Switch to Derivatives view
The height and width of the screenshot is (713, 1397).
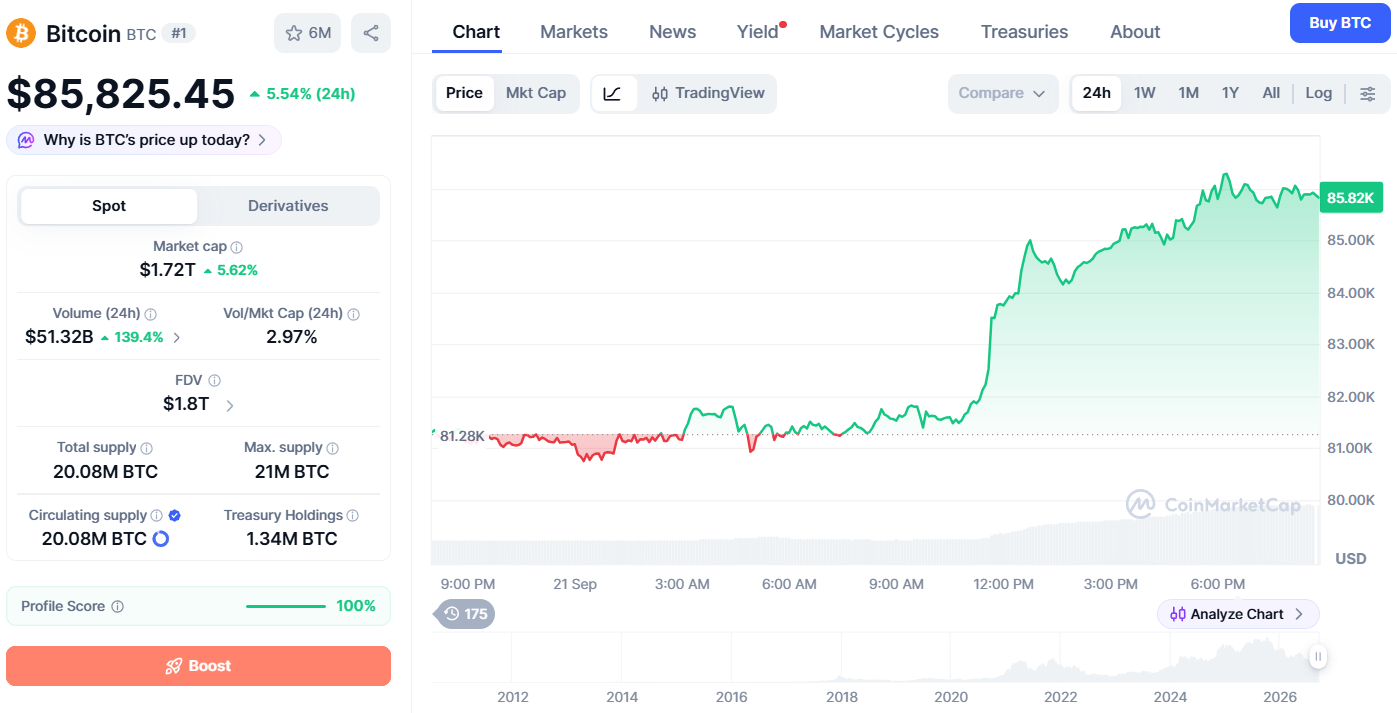pyautogui.click(x=288, y=206)
